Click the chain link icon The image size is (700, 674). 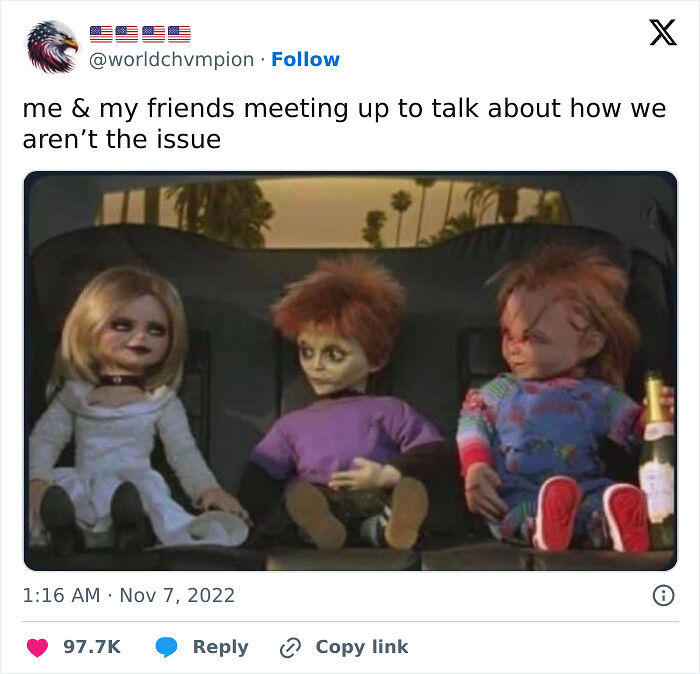[x=290, y=648]
